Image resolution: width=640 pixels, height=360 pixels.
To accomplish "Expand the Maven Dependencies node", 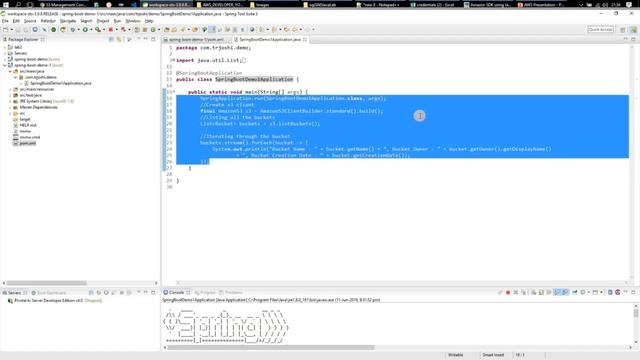I will [10, 107].
